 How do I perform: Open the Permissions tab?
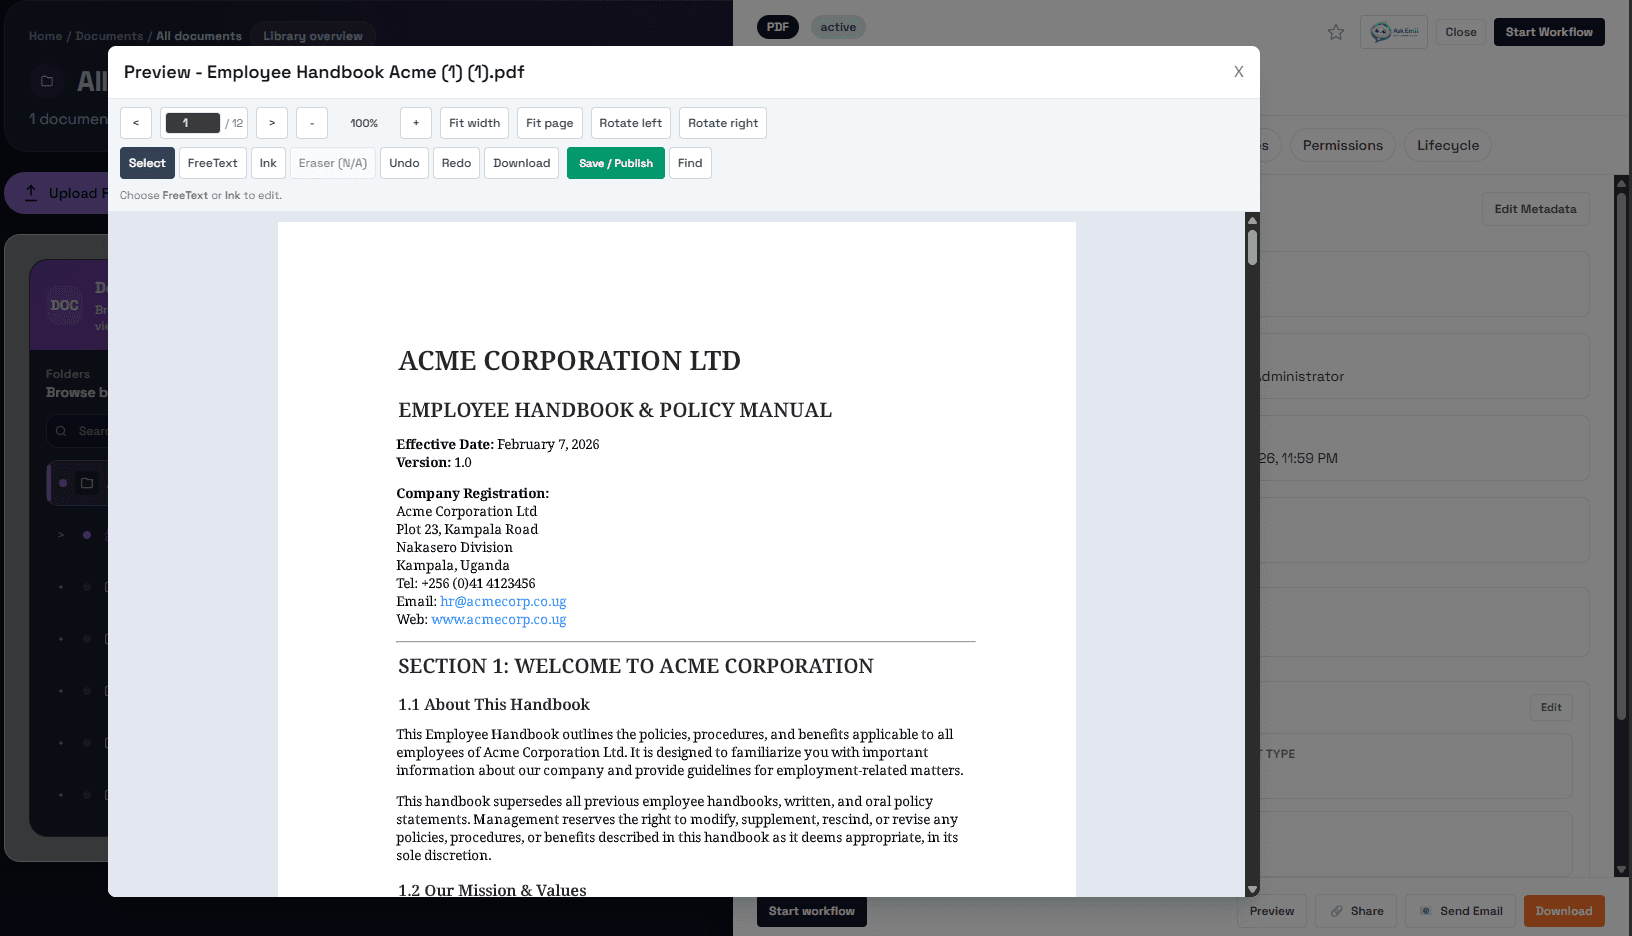1342,145
